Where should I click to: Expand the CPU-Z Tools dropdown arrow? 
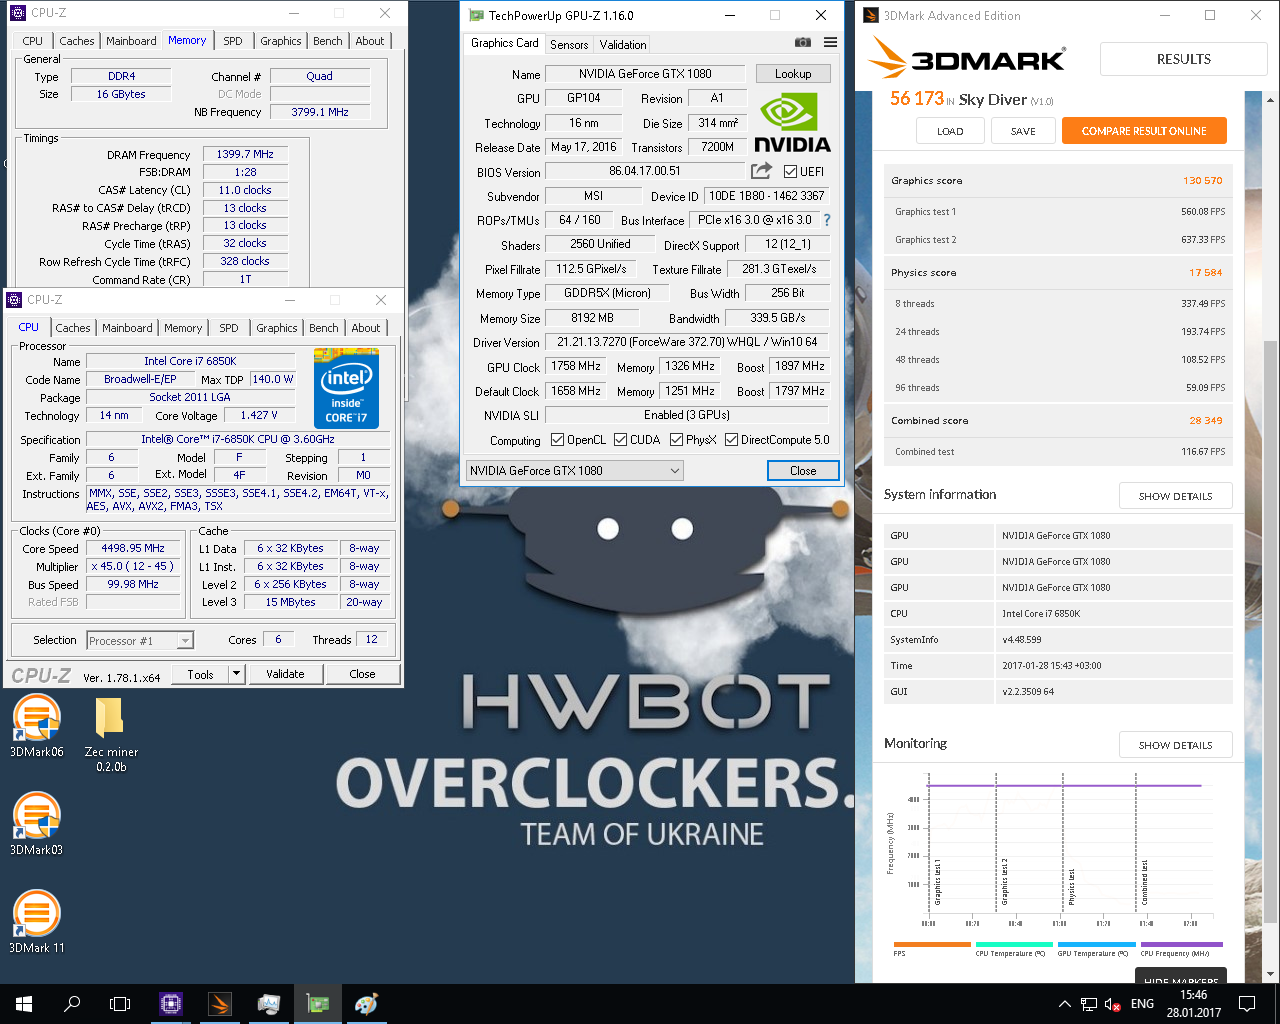237,674
